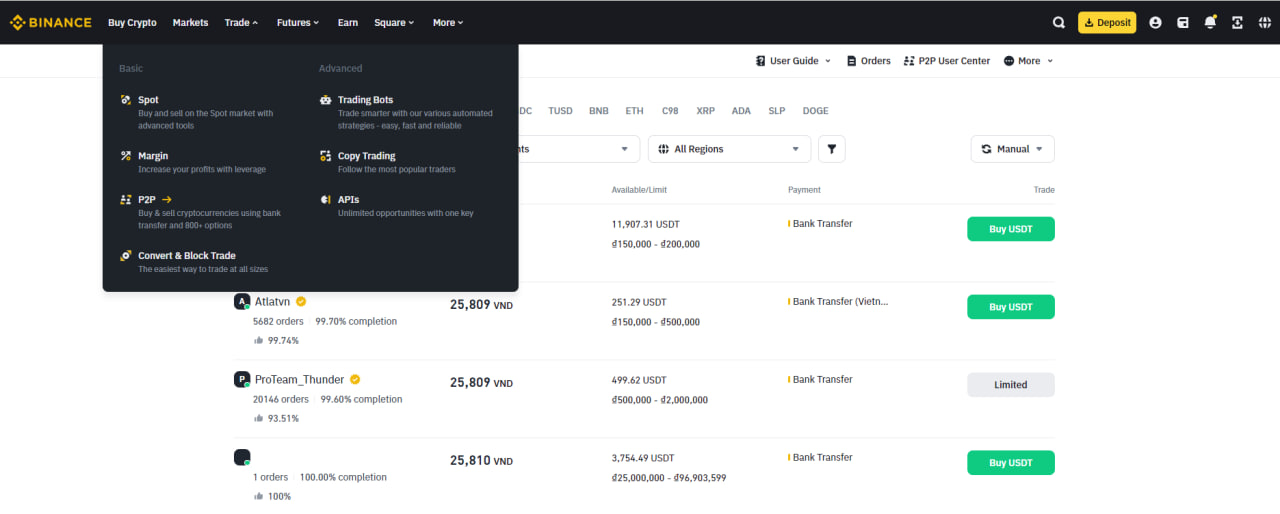The width and height of the screenshot is (1280, 514).
Task: Open the User Guide dropdown
Action: (x=794, y=61)
